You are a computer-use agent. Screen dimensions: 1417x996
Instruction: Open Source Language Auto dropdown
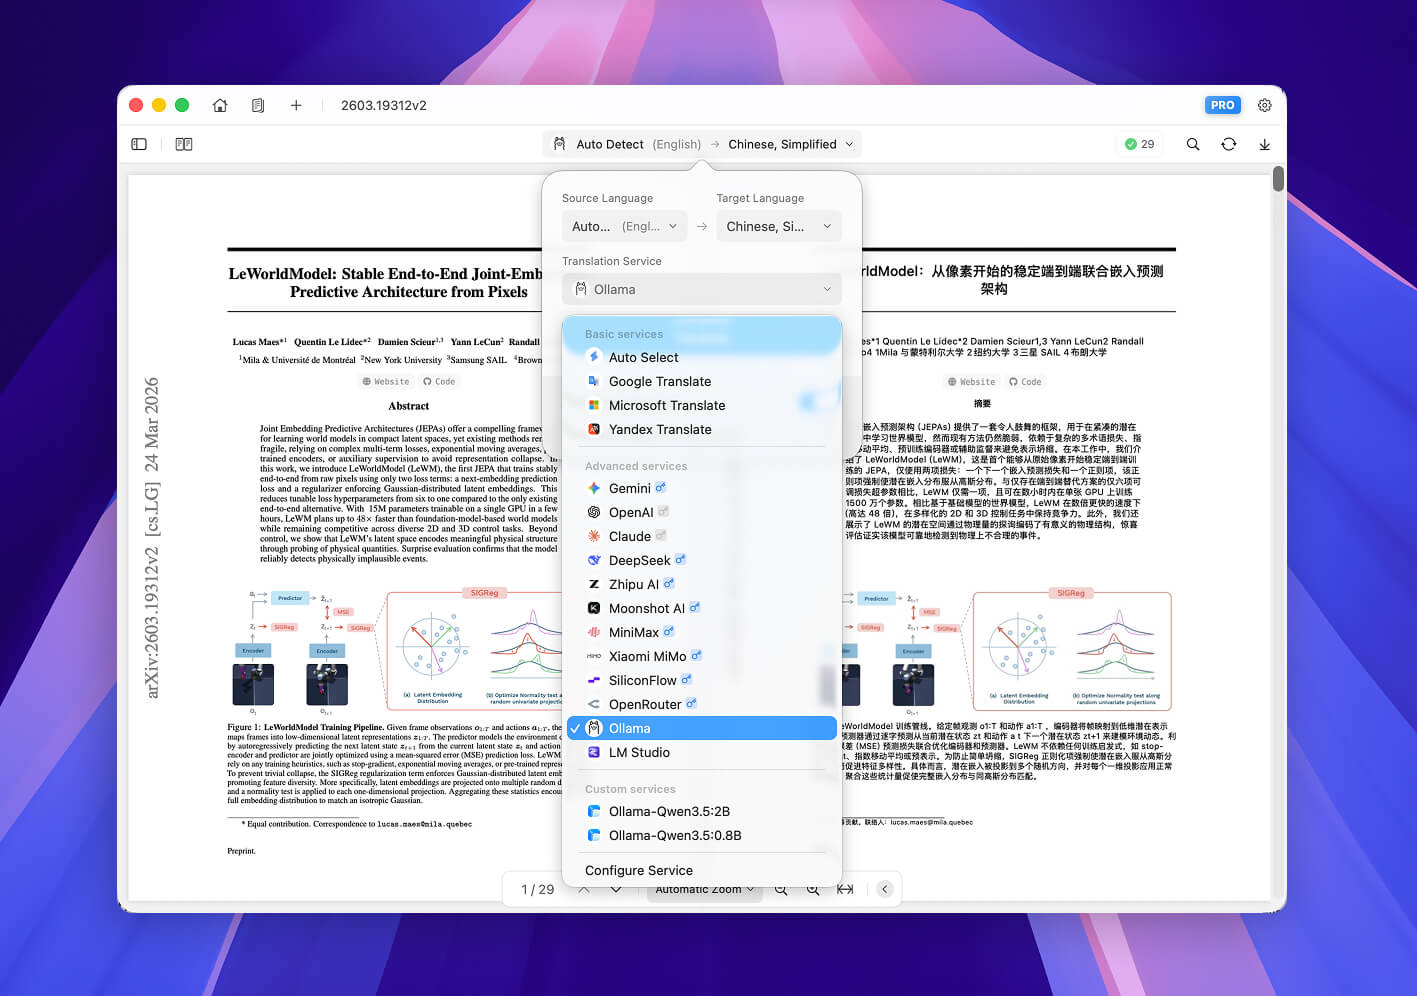point(624,226)
